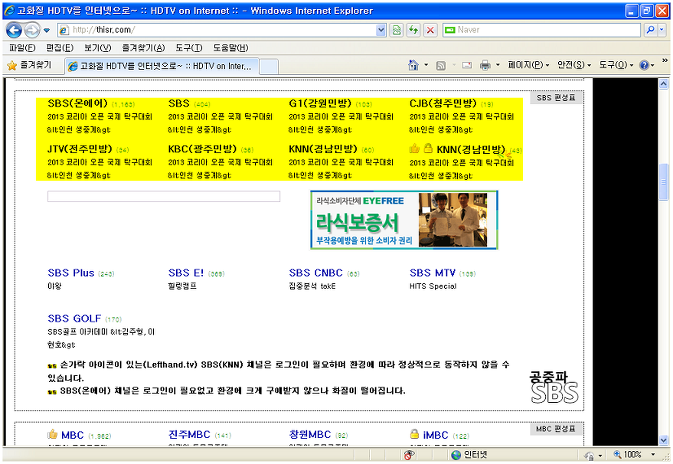Screen dimensions: 673x464
Task: Click the thumbs-up icon beside MBC
Action: click(x=52, y=434)
